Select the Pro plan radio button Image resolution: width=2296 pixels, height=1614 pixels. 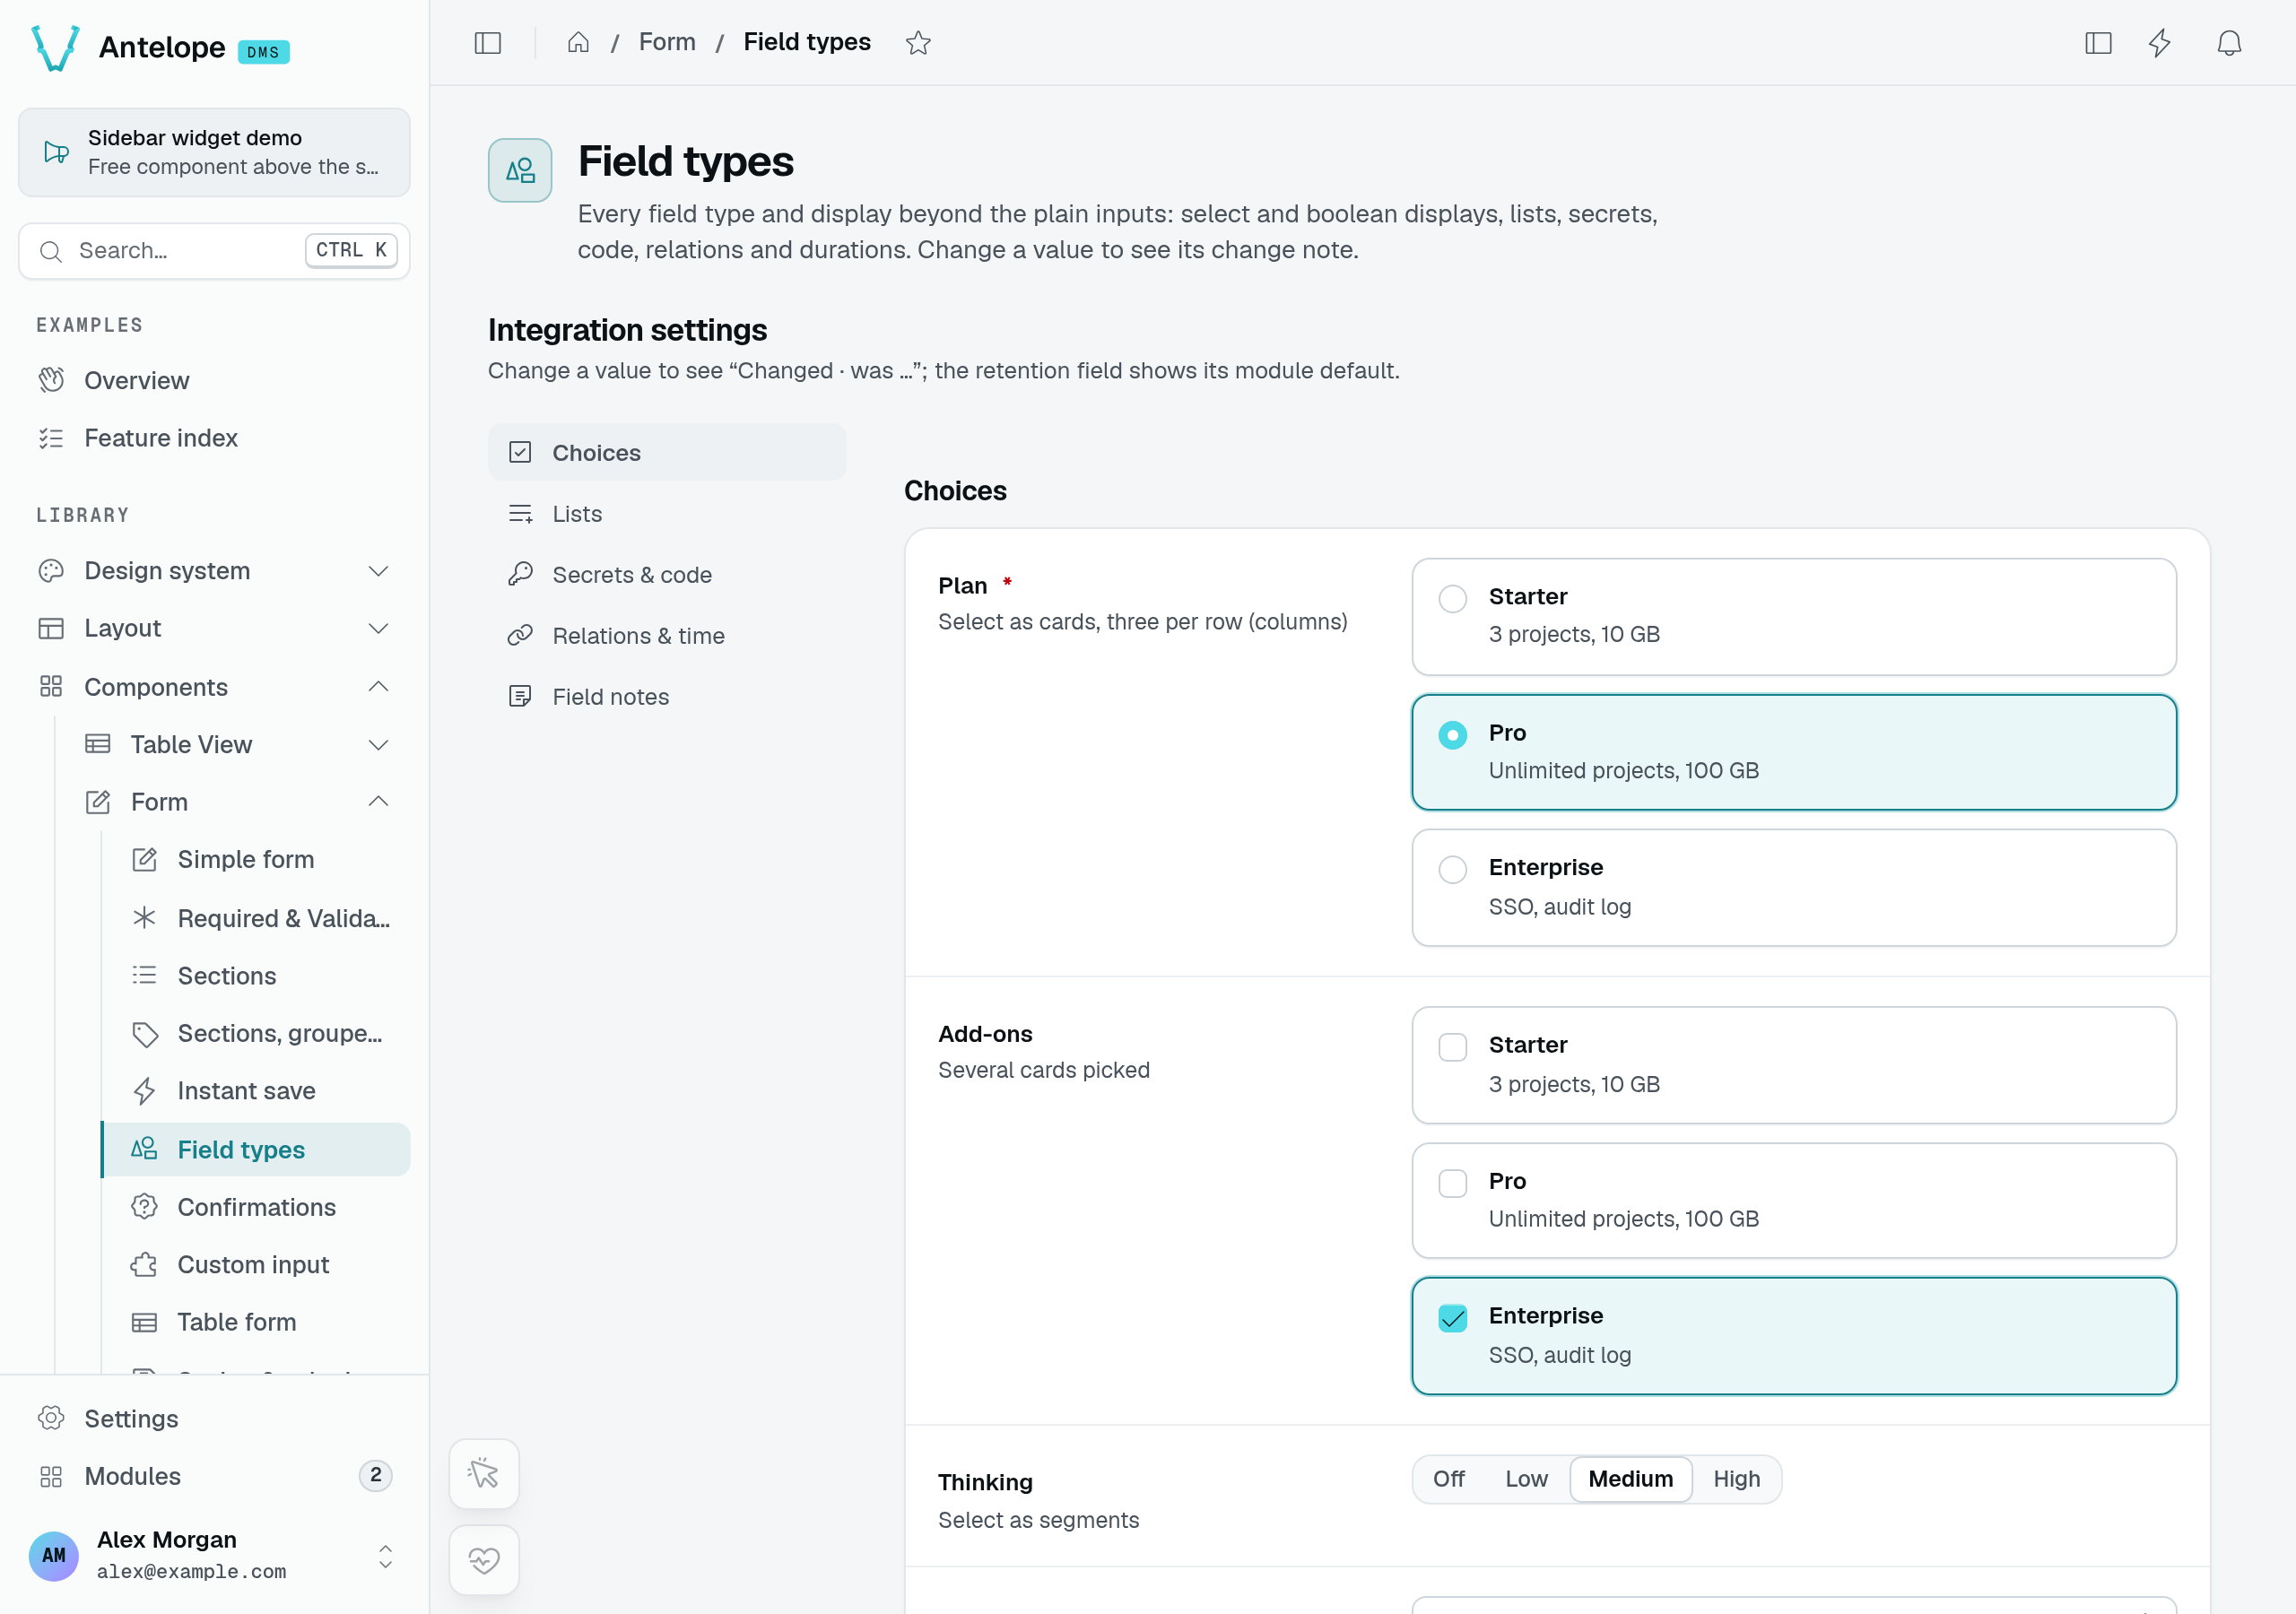(1452, 735)
